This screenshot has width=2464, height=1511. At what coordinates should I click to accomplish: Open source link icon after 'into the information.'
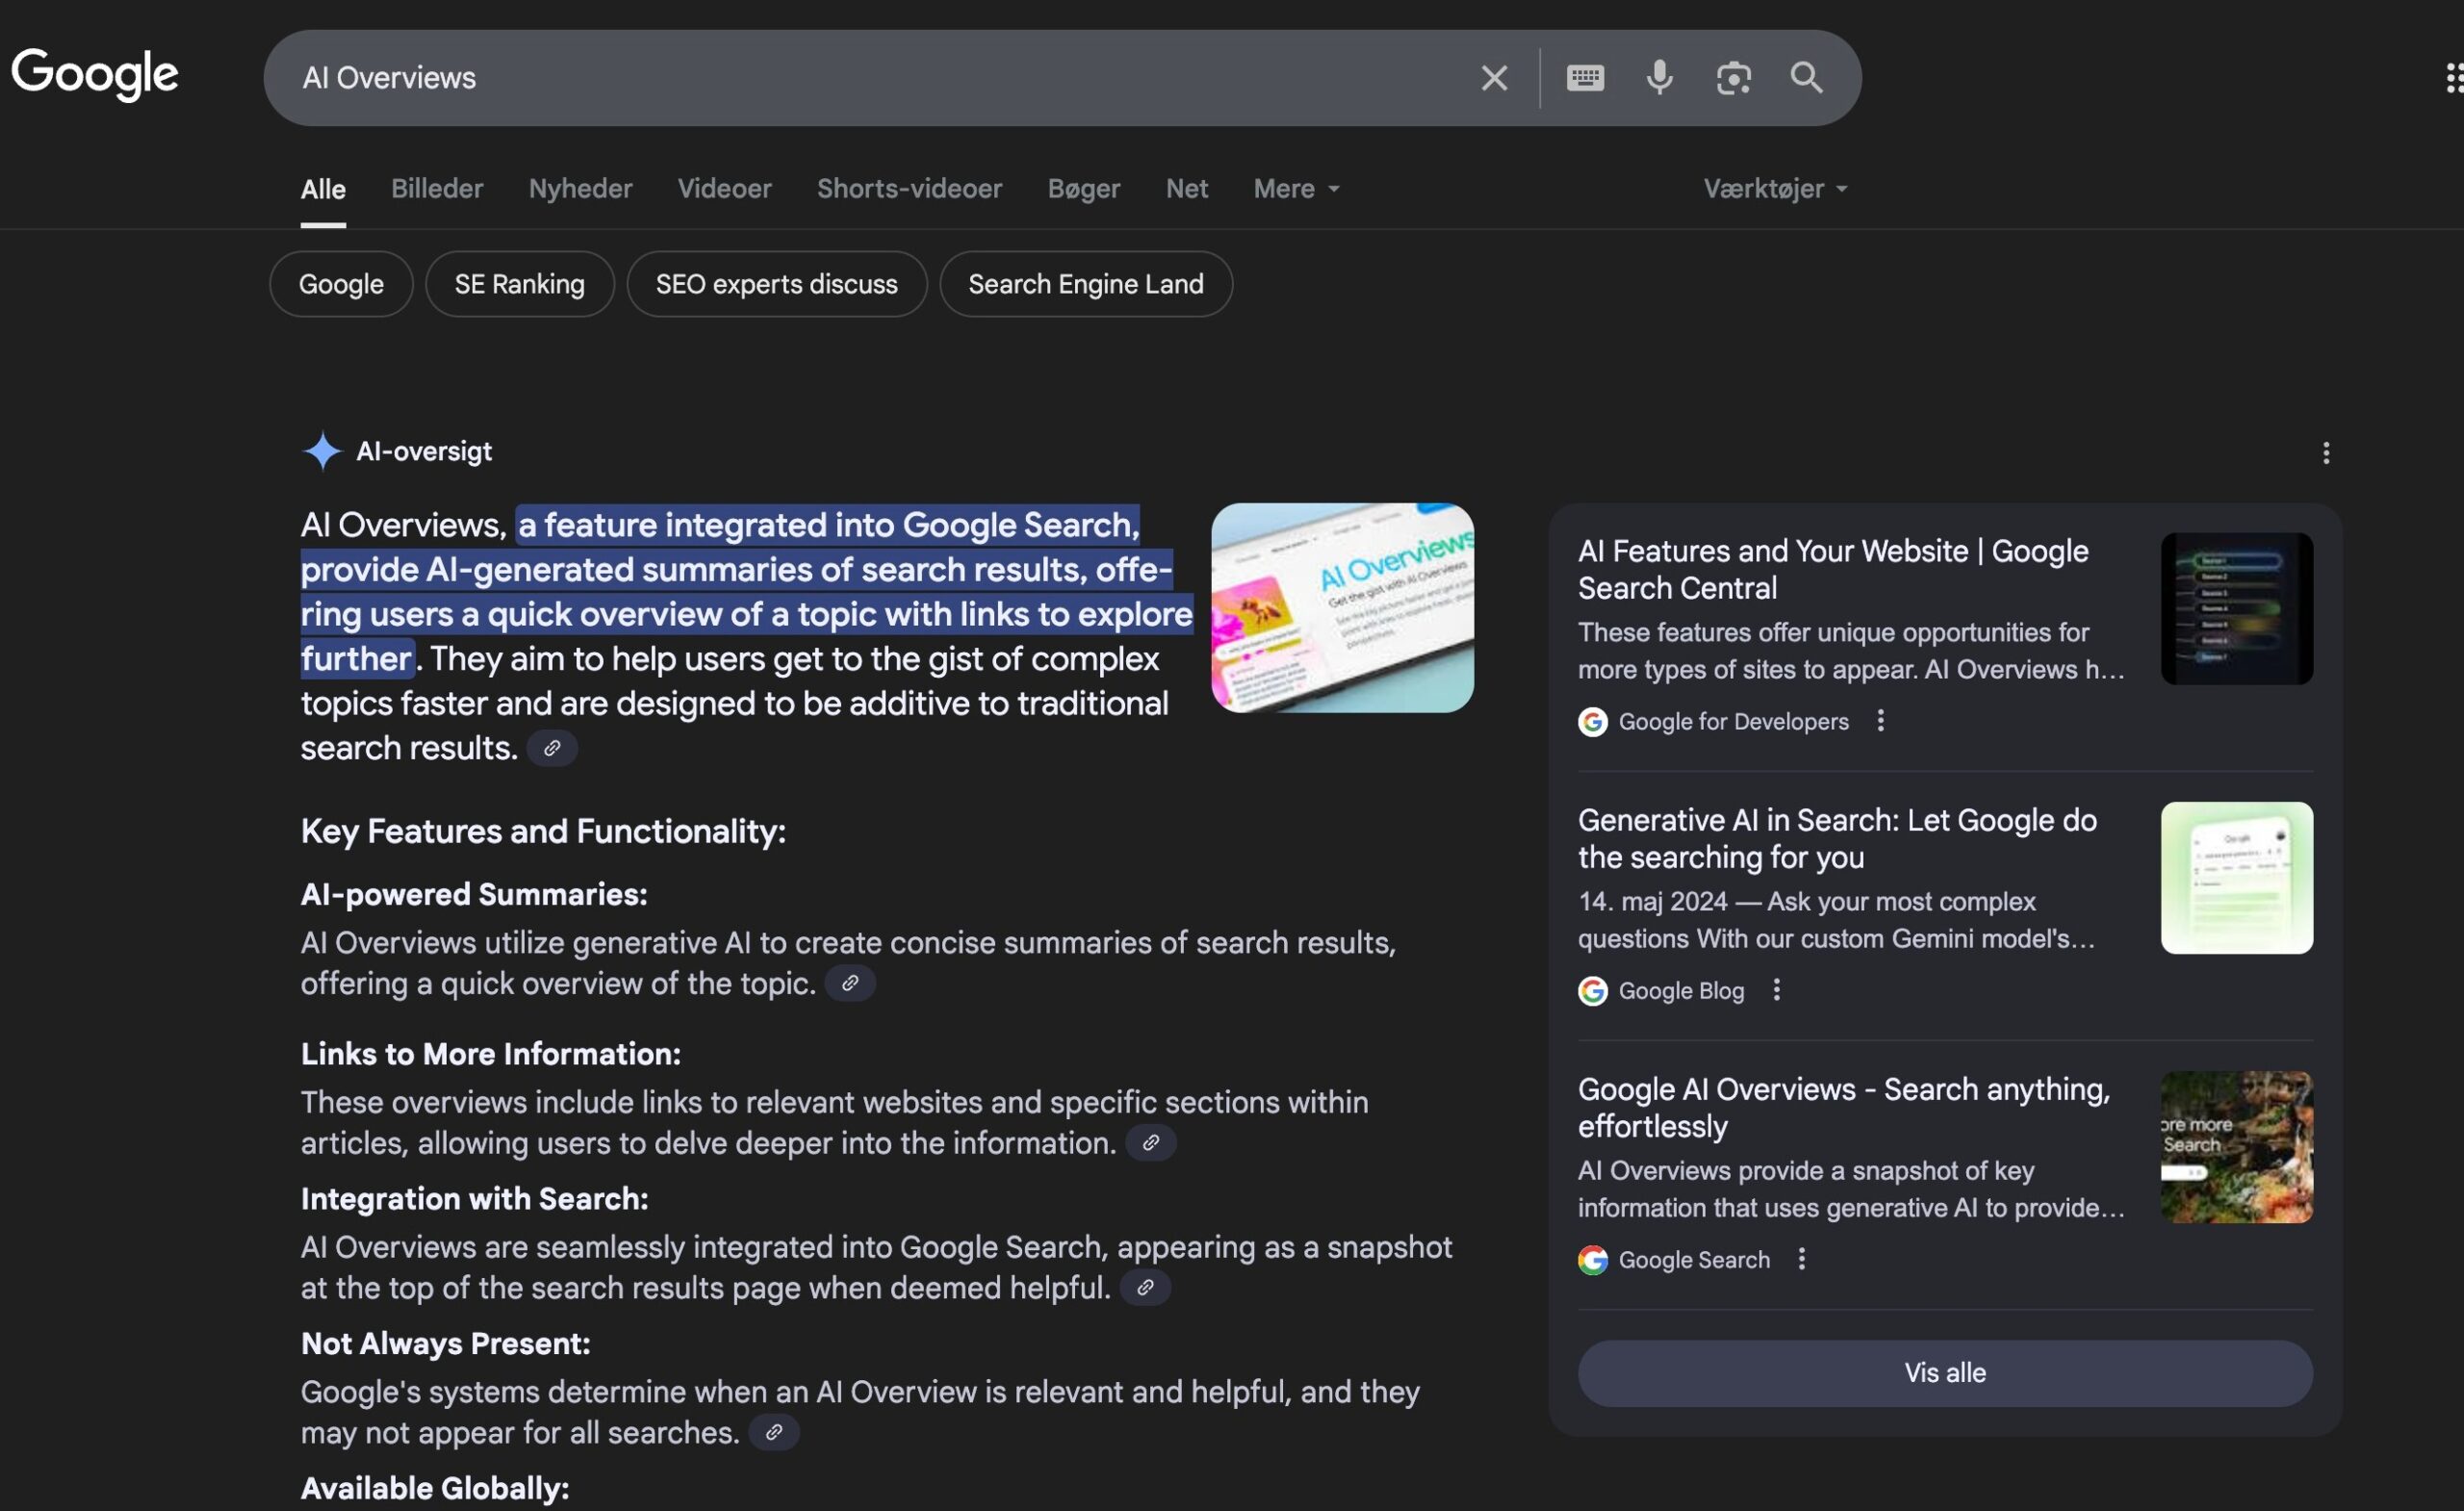[1151, 1143]
